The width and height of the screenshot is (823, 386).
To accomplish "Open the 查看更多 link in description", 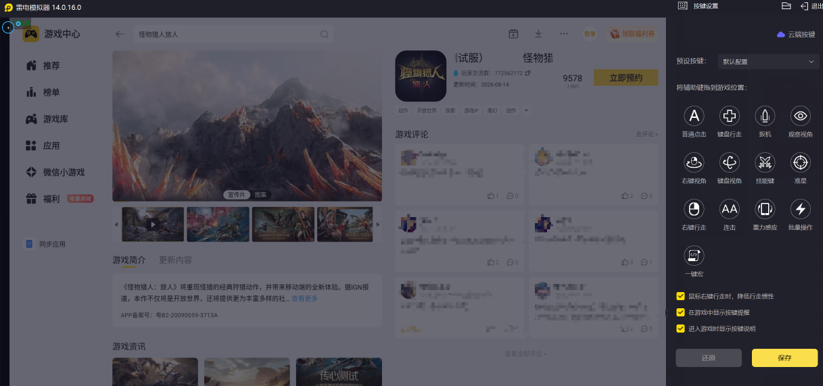I will click(x=304, y=298).
